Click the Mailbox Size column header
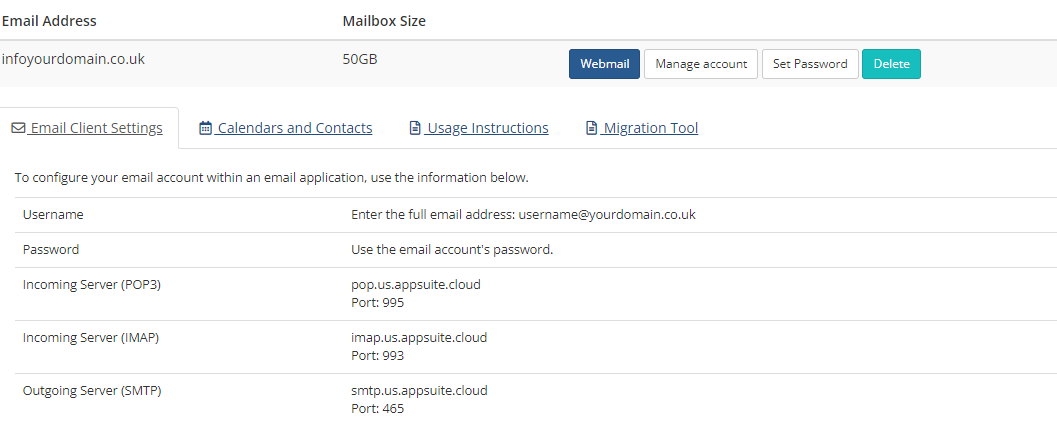This screenshot has height=427, width=1057. (384, 21)
